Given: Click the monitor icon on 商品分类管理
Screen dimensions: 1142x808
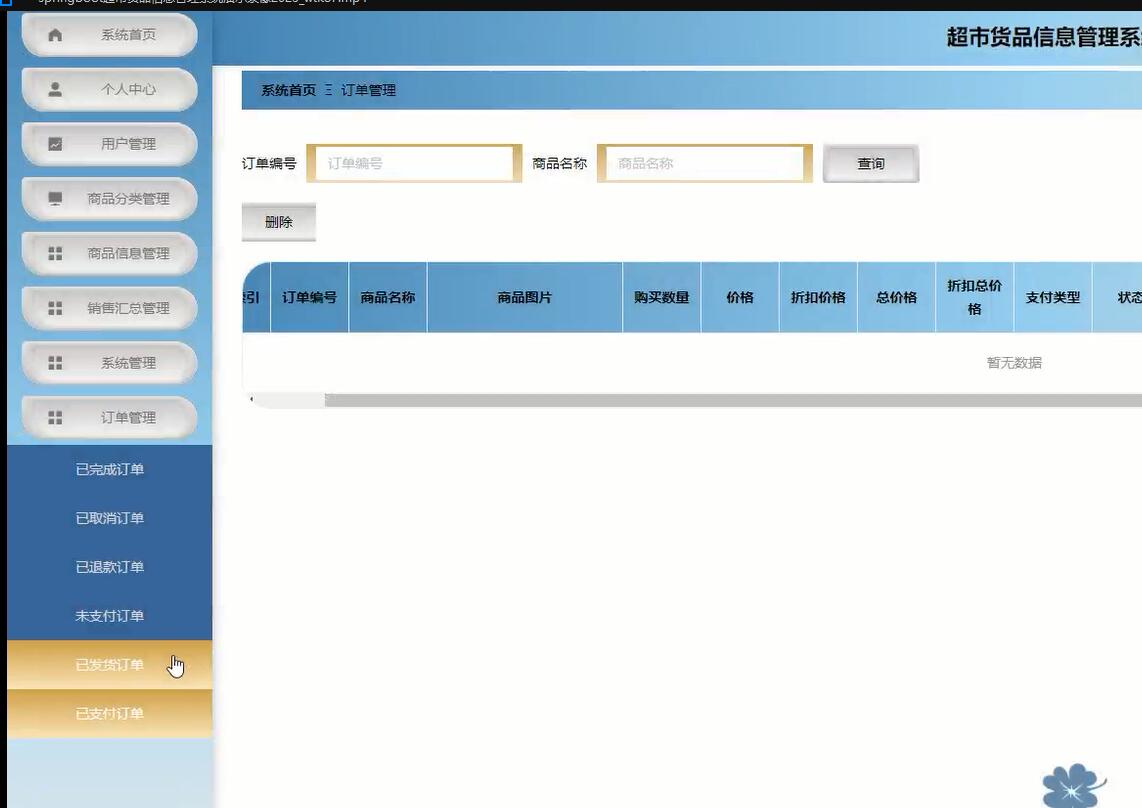Looking at the screenshot, I should click(x=55, y=198).
